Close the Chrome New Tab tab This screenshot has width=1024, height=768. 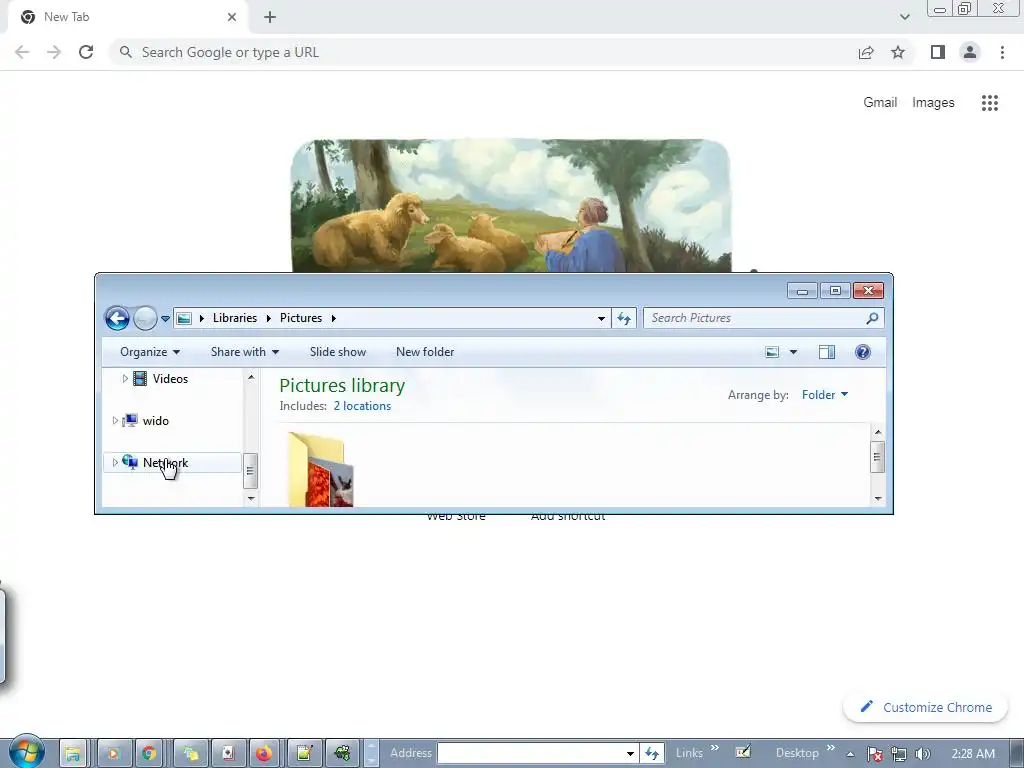pyautogui.click(x=232, y=17)
